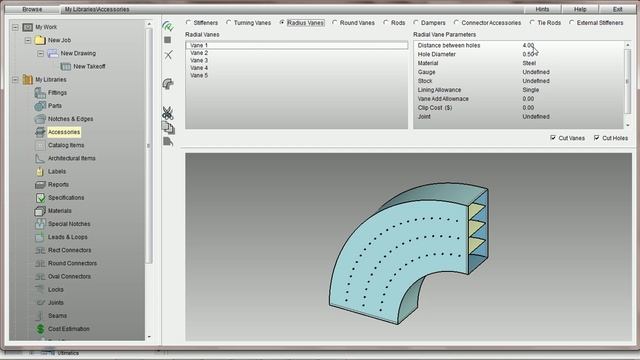This screenshot has height=360, width=640.
Task: Select Vane 1 in Radial Vanes list
Action: click(297, 45)
